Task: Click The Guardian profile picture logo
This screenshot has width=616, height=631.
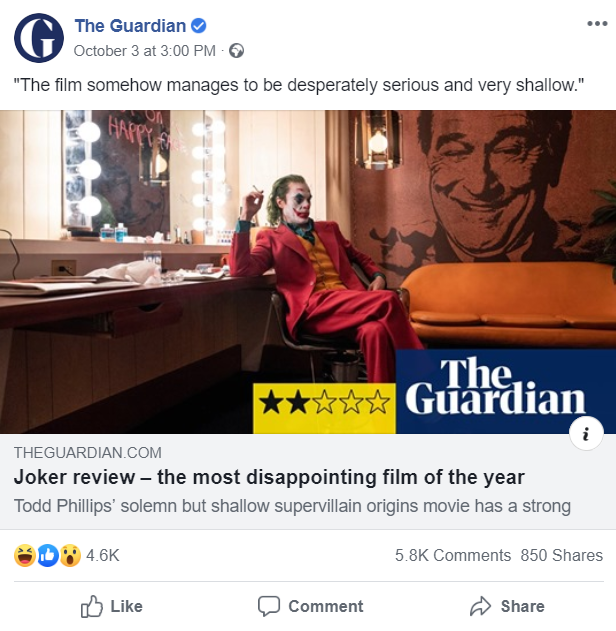Action: (39, 38)
